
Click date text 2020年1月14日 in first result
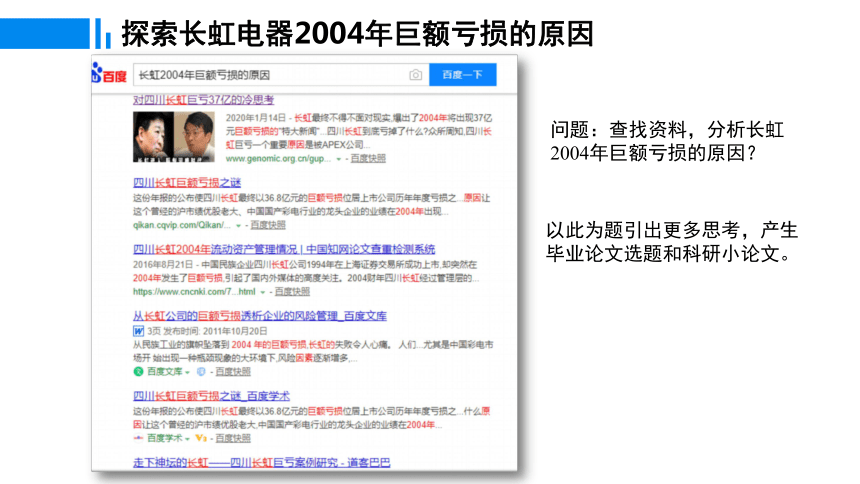pyautogui.click(x=256, y=118)
